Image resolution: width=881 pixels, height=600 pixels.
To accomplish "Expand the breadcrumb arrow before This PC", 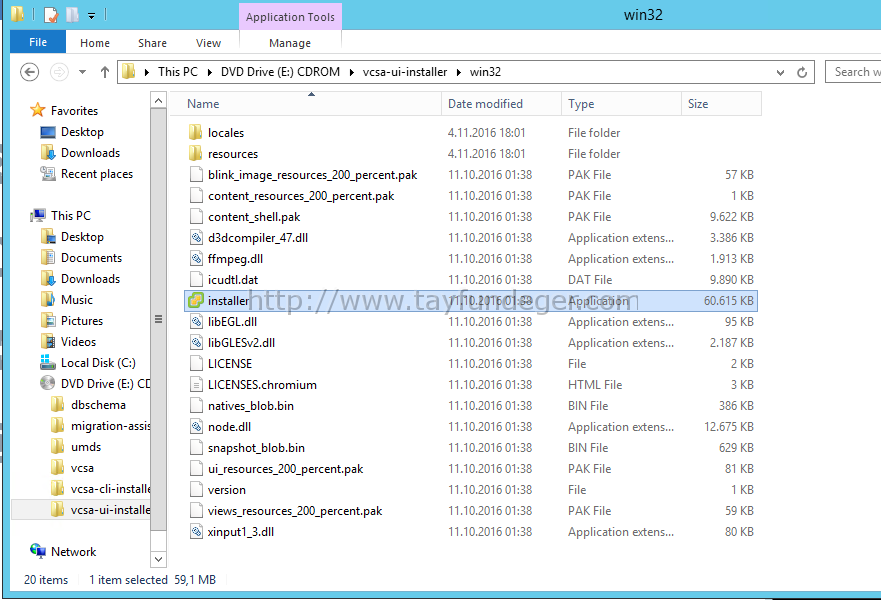I will pos(147,72).
